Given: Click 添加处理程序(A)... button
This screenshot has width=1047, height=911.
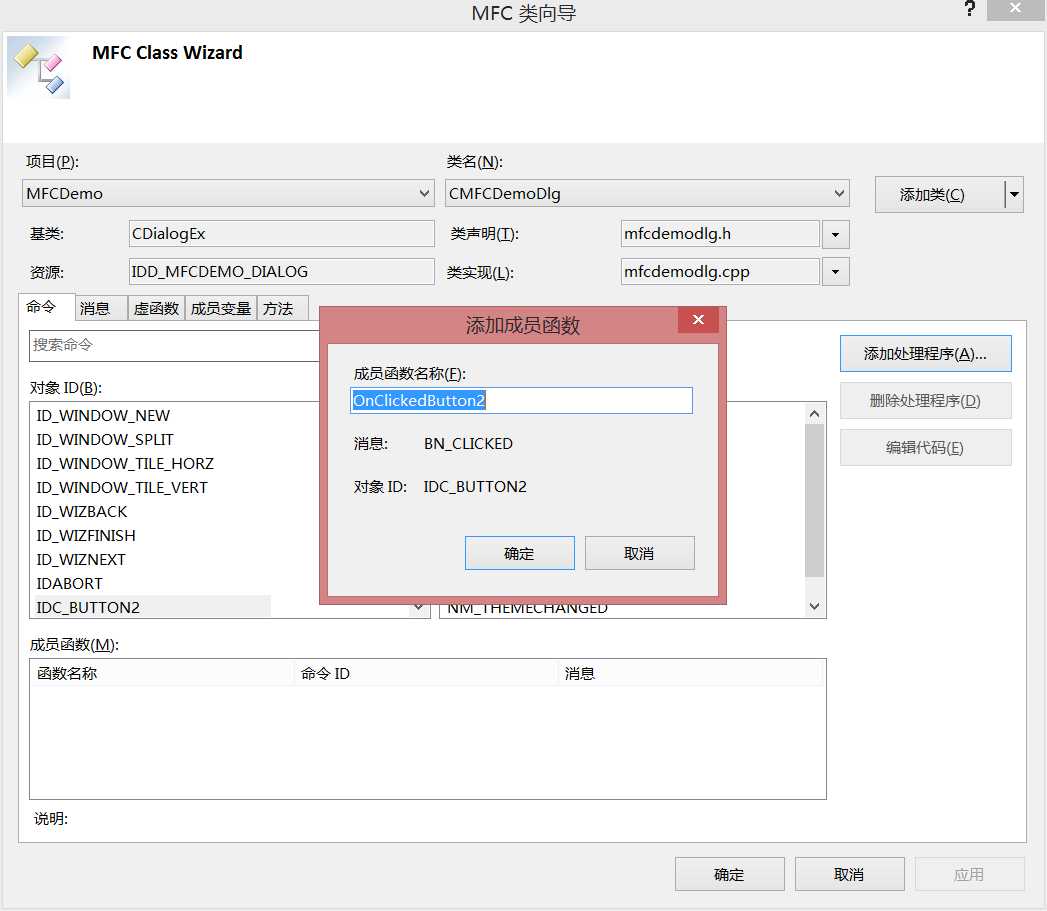Looking at the screenshot, I should (x=925, y=354).
